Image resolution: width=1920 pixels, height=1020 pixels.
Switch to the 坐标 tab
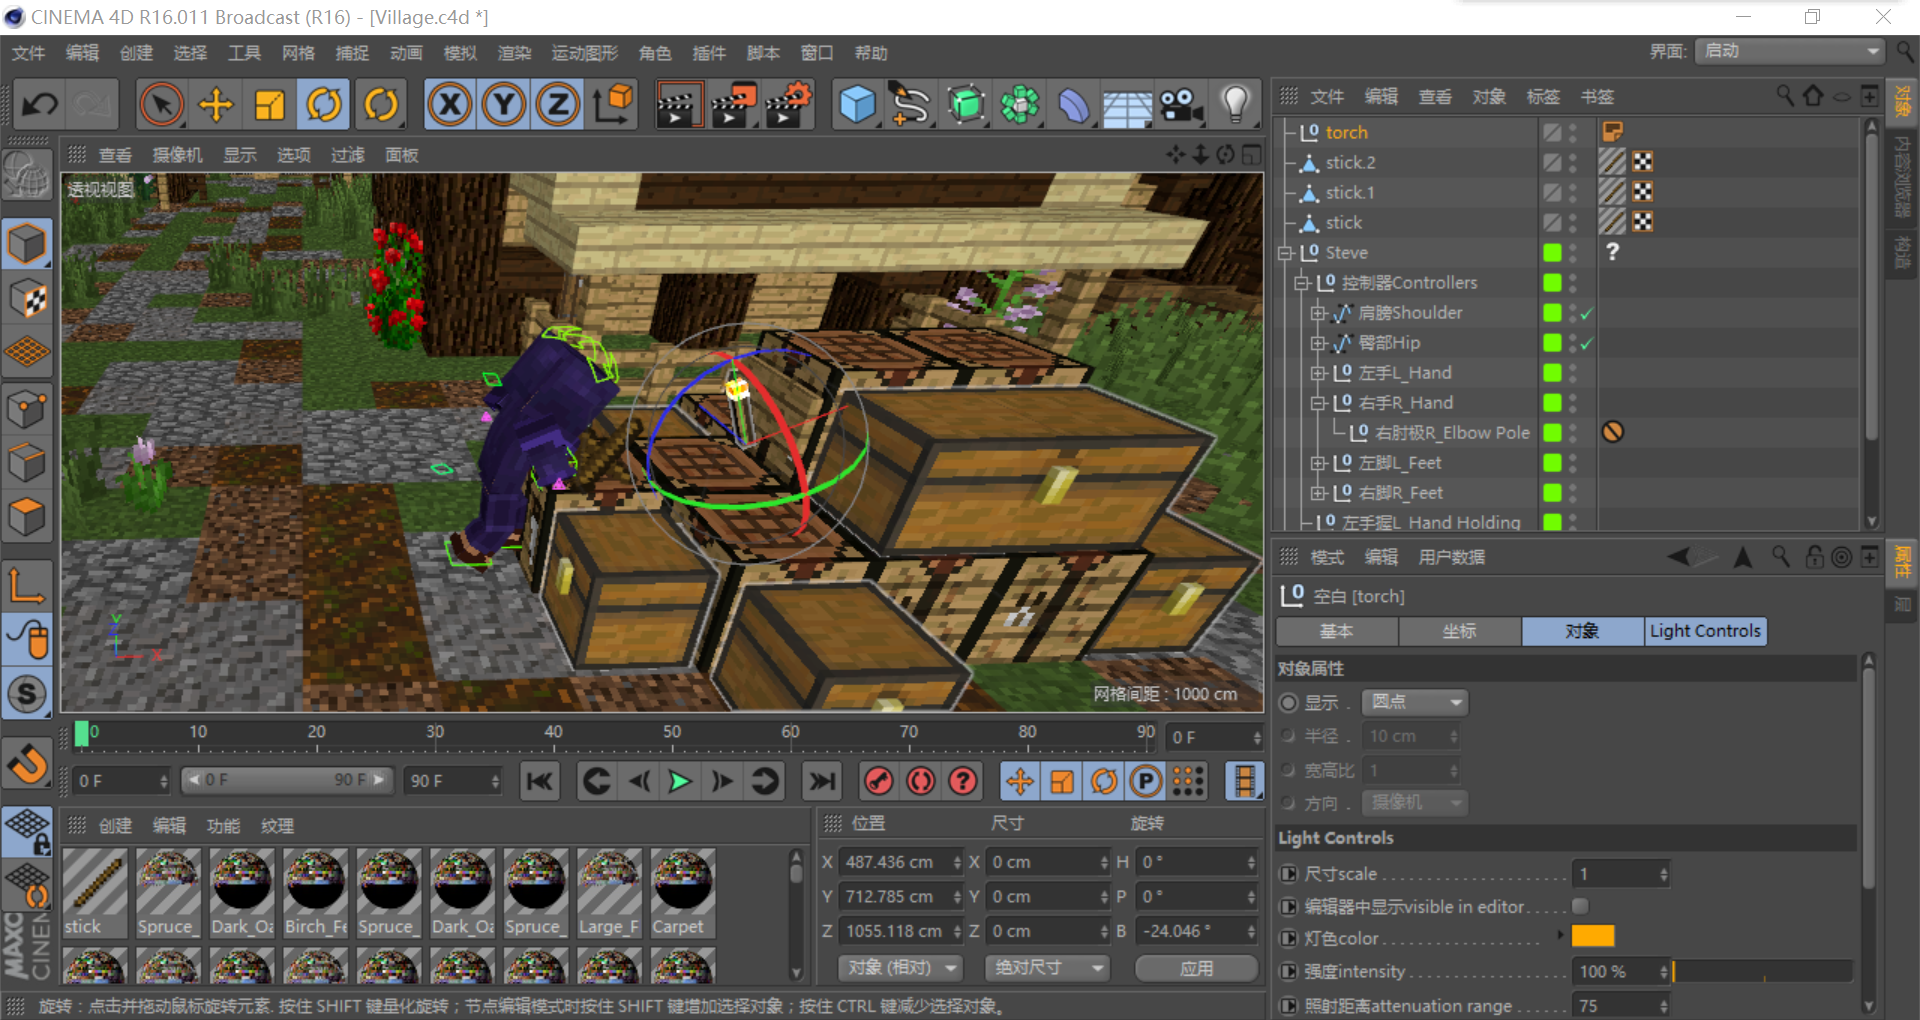tap(1459, 631)
